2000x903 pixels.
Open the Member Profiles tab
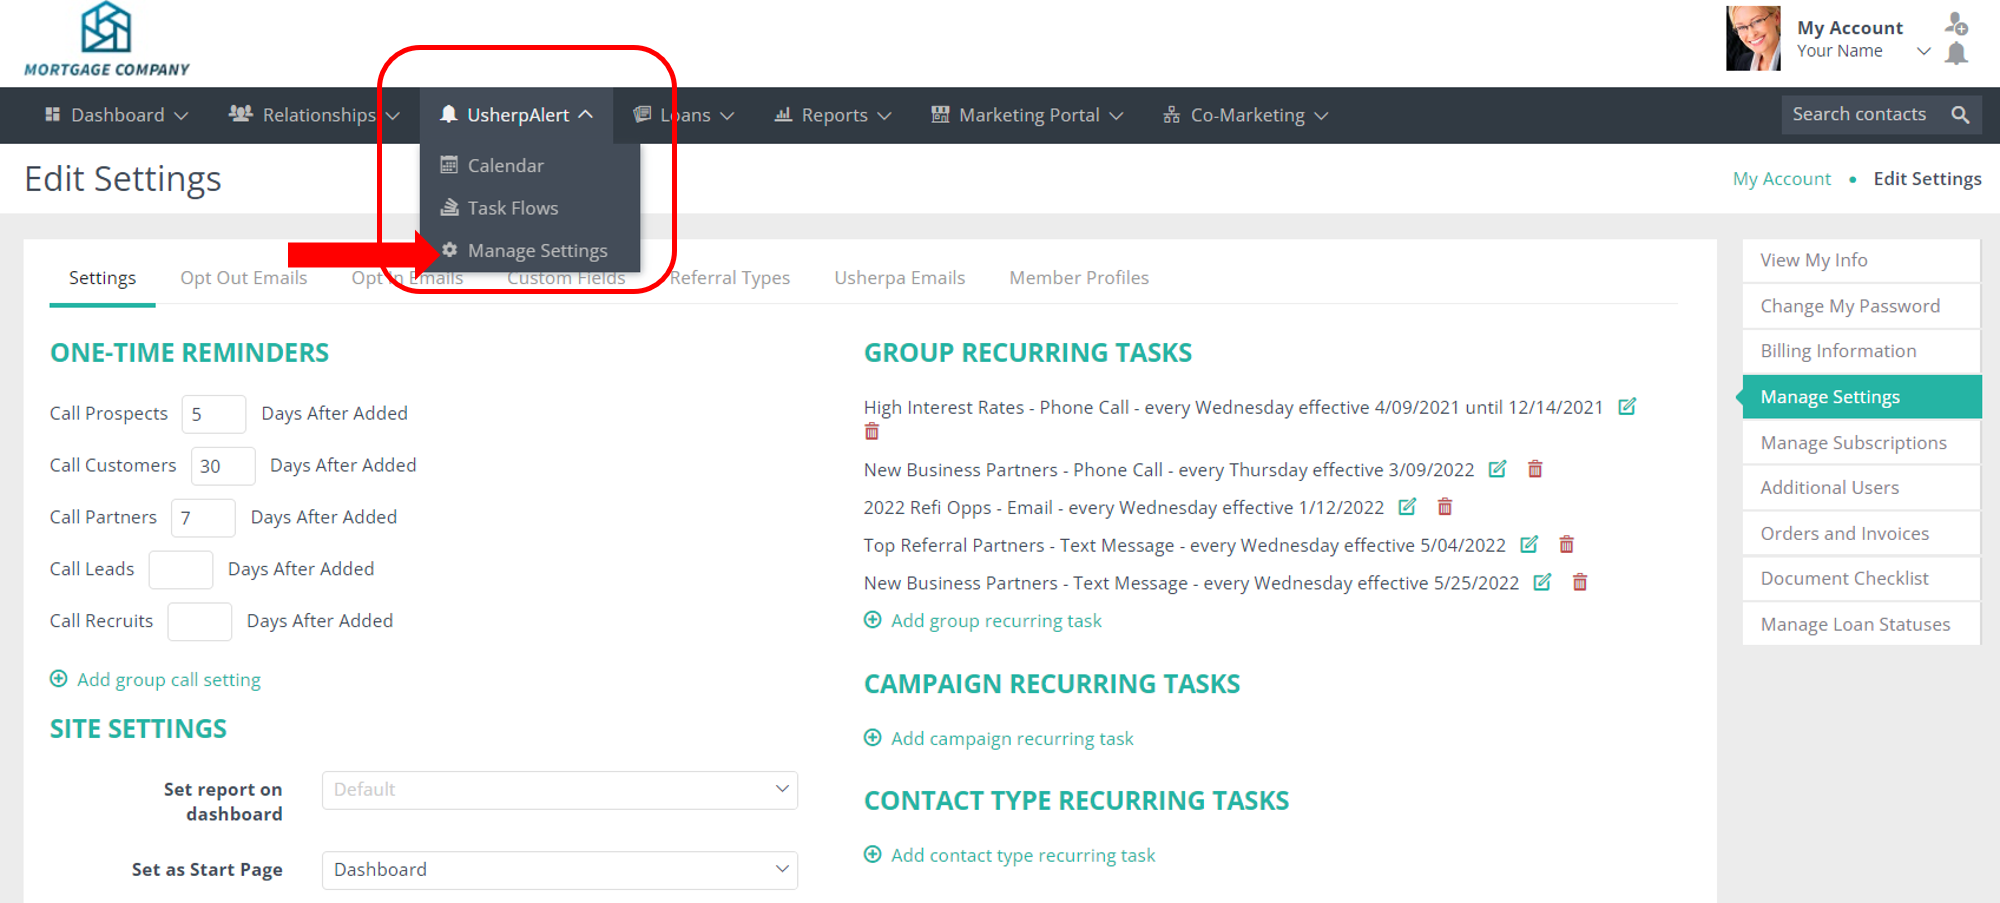pos(1078,278)
